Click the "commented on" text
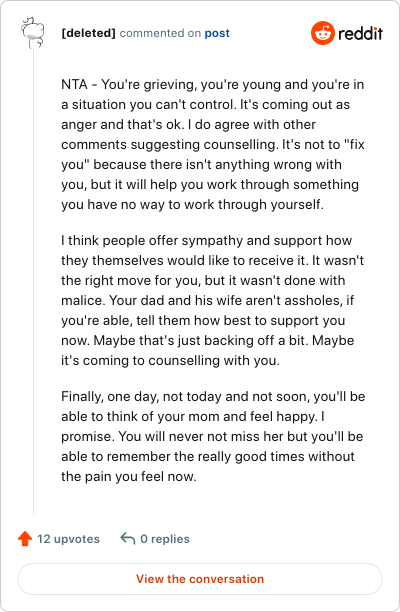The width and height of the screenshot is (400, 612). click(160, 33)
